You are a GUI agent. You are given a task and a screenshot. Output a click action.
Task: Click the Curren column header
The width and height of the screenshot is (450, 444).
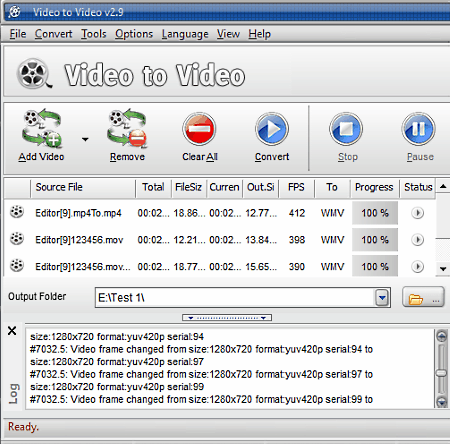[224, 187]
